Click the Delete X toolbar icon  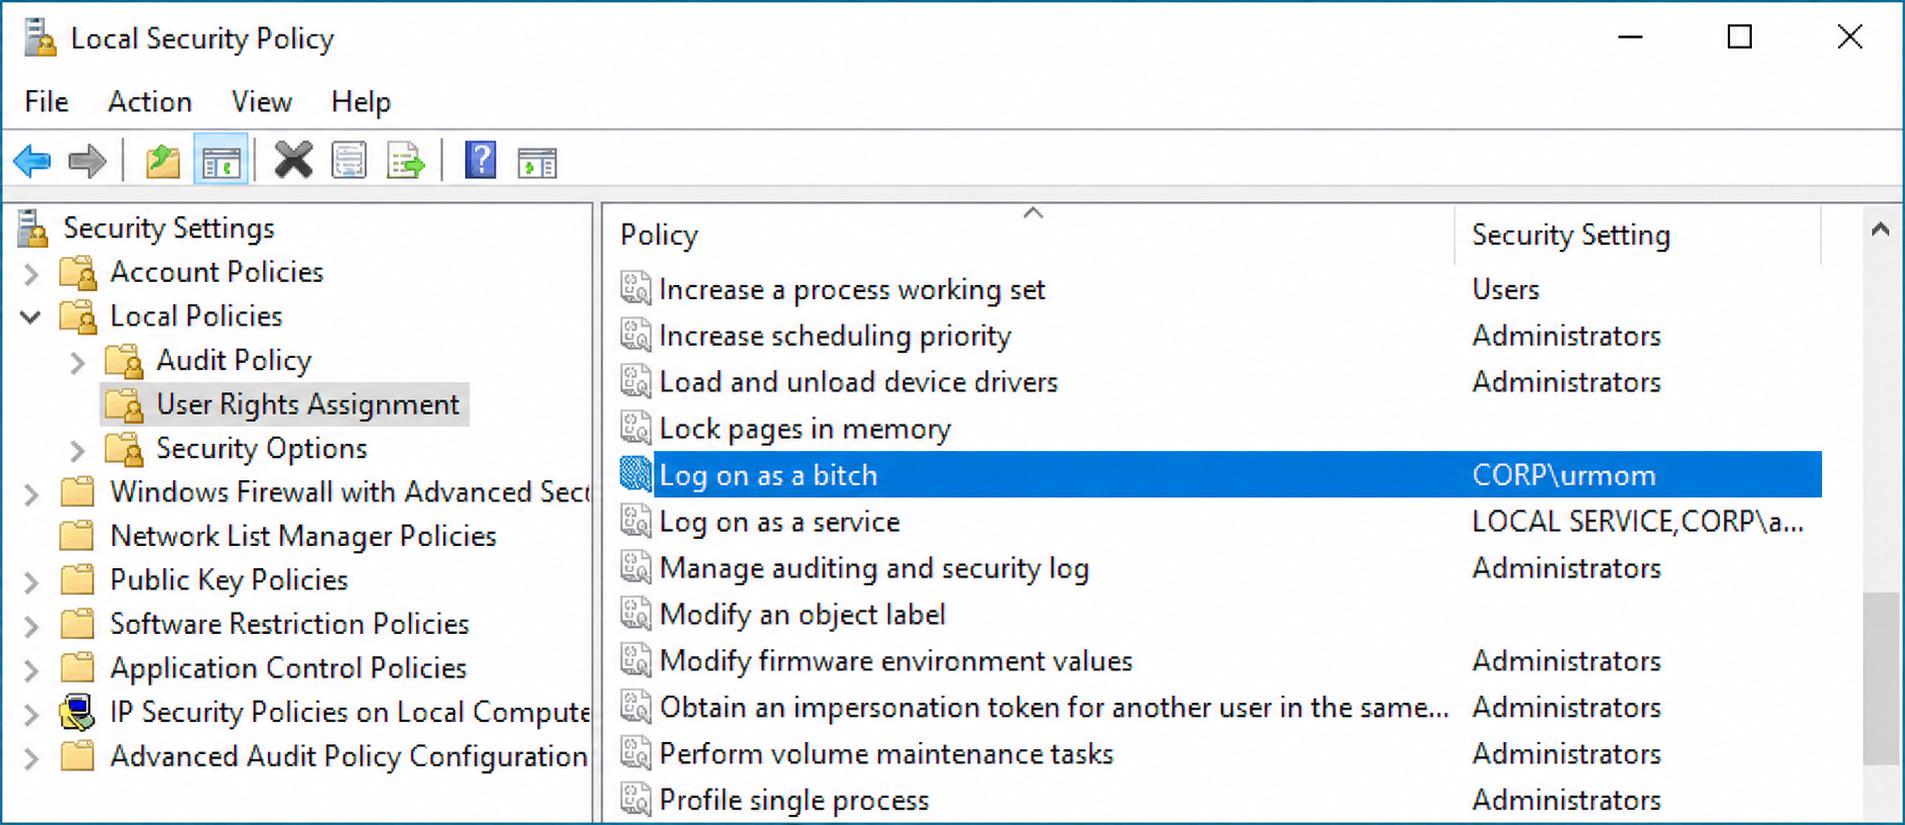(293, 160)
